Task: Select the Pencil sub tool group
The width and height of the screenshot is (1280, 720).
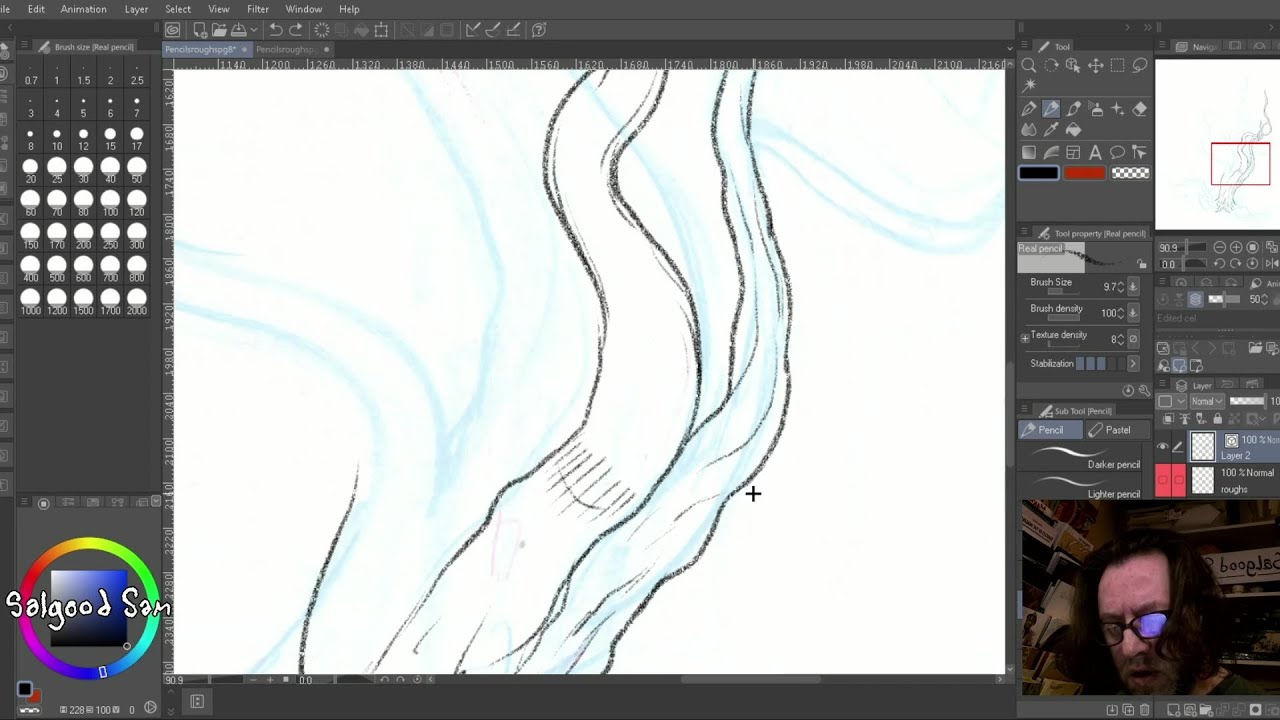Action: 1050,430
